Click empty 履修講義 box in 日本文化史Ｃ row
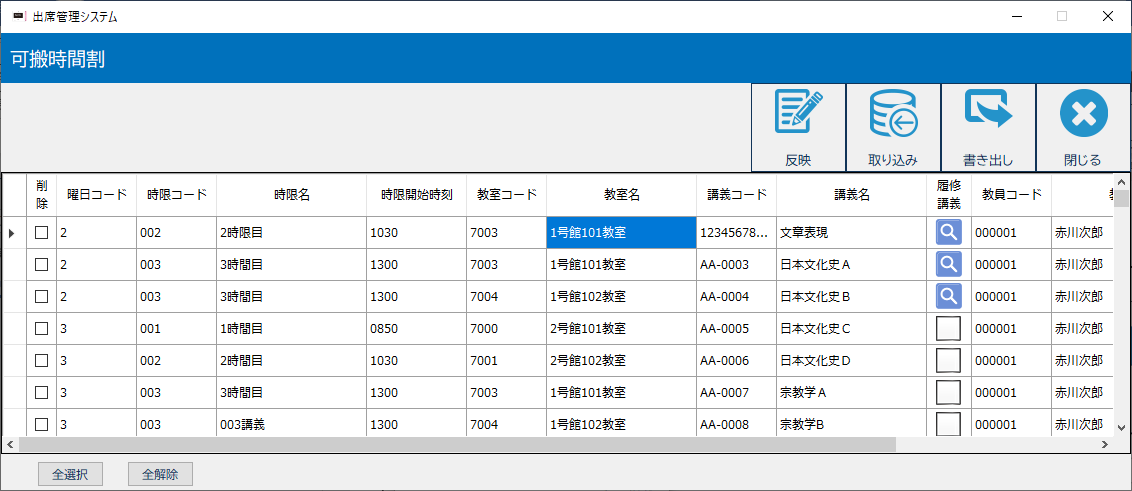This screenshot has height=491, width=1132. (x=948, y=328)
